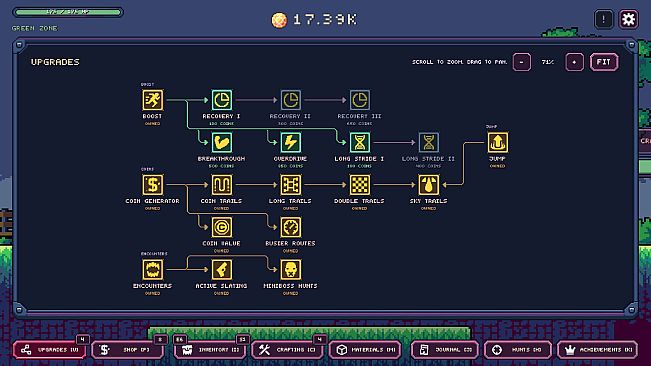Select the Recovery II upgrade node
The image size is (651, 366).
[x=290, y=100]
